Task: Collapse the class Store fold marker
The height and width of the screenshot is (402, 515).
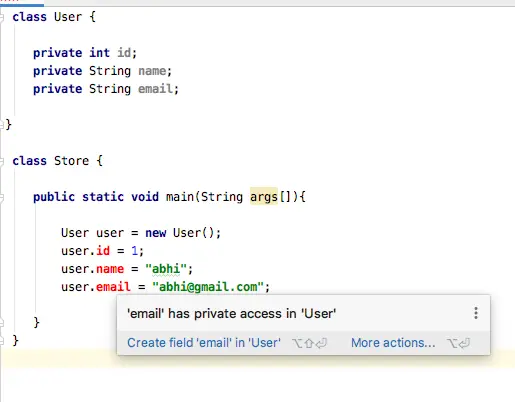Action: coord(2,161)
